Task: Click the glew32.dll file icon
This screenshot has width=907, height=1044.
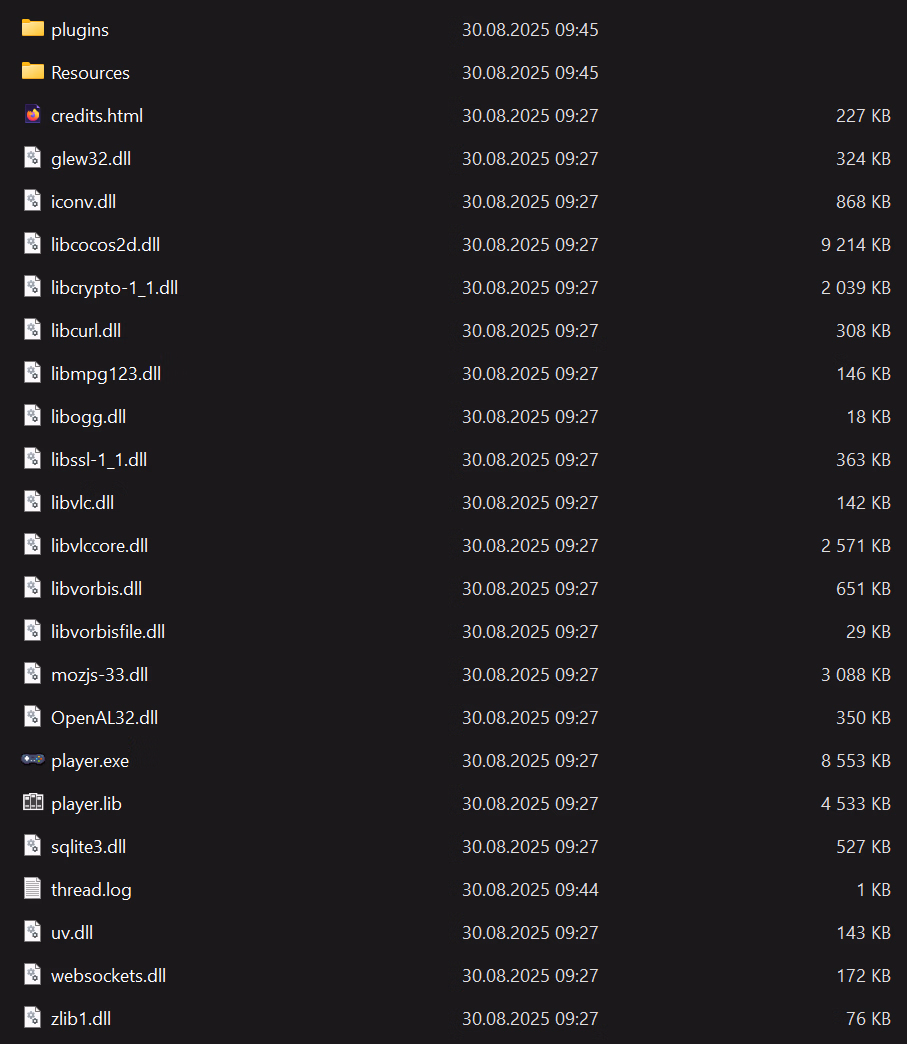Action: [33, 158]
